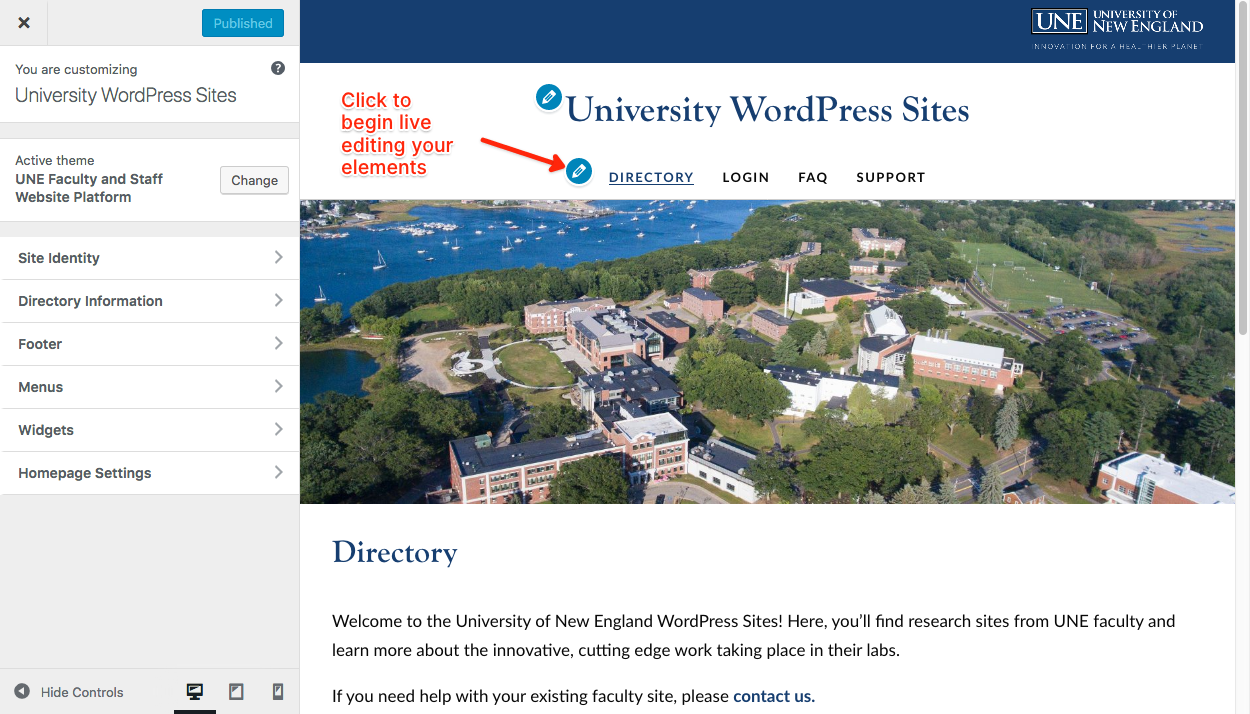1250x714 pixels.
Task: Open the Widgets section
Action: [150, 430]
